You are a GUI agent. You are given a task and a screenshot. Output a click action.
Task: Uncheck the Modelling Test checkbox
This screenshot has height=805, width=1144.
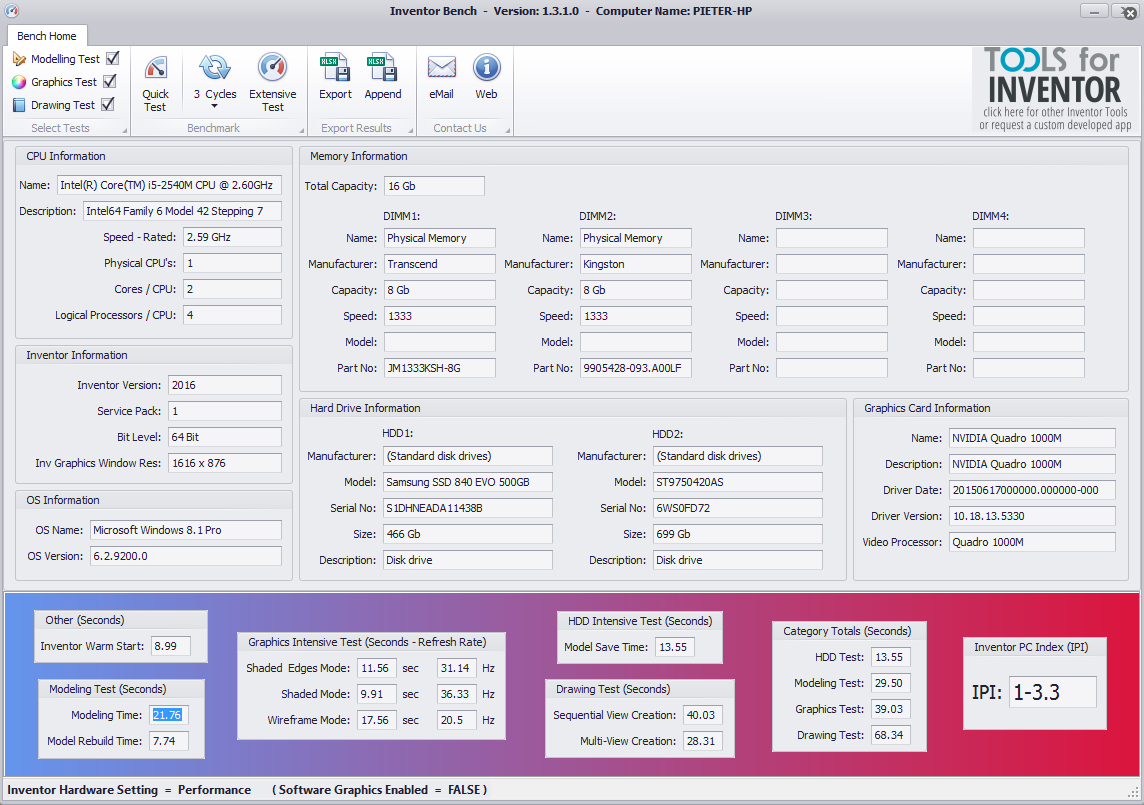point(112,58)
